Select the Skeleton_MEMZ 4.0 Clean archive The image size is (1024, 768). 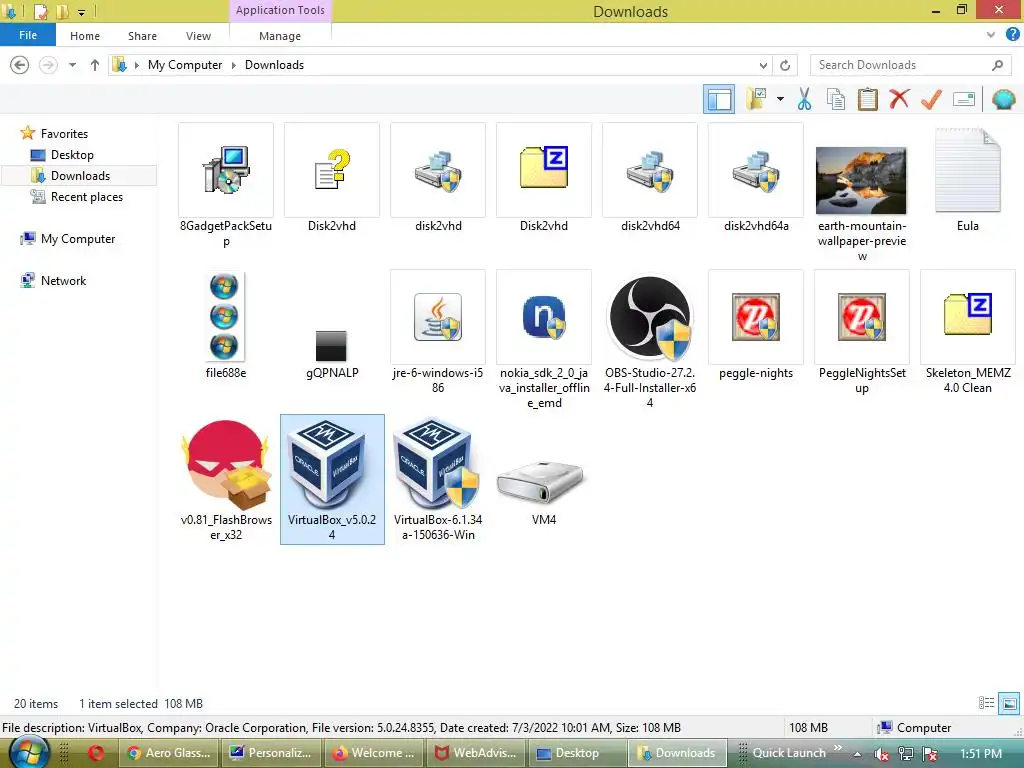(x=967, y=315)
